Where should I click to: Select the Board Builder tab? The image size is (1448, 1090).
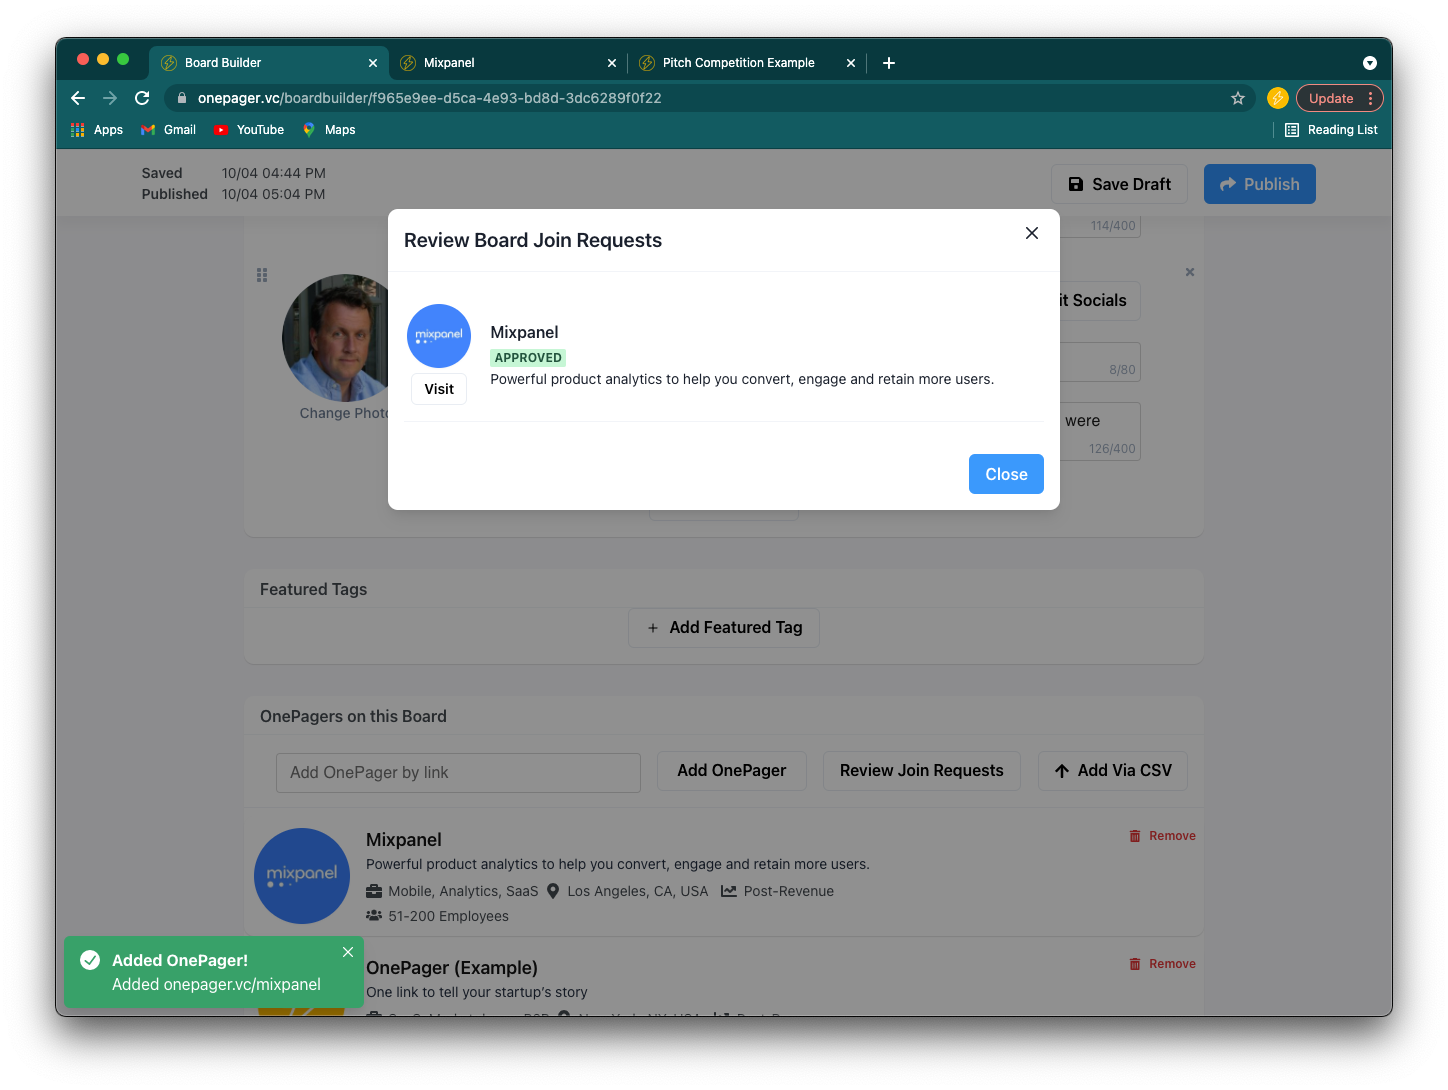pyautogui.click(x=269, y=63)
